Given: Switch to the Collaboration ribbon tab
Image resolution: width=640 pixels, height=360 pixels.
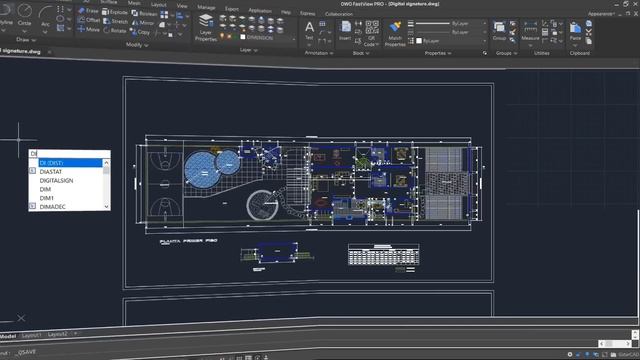Looking at the screenshot, I should click(x=339, y=14).
